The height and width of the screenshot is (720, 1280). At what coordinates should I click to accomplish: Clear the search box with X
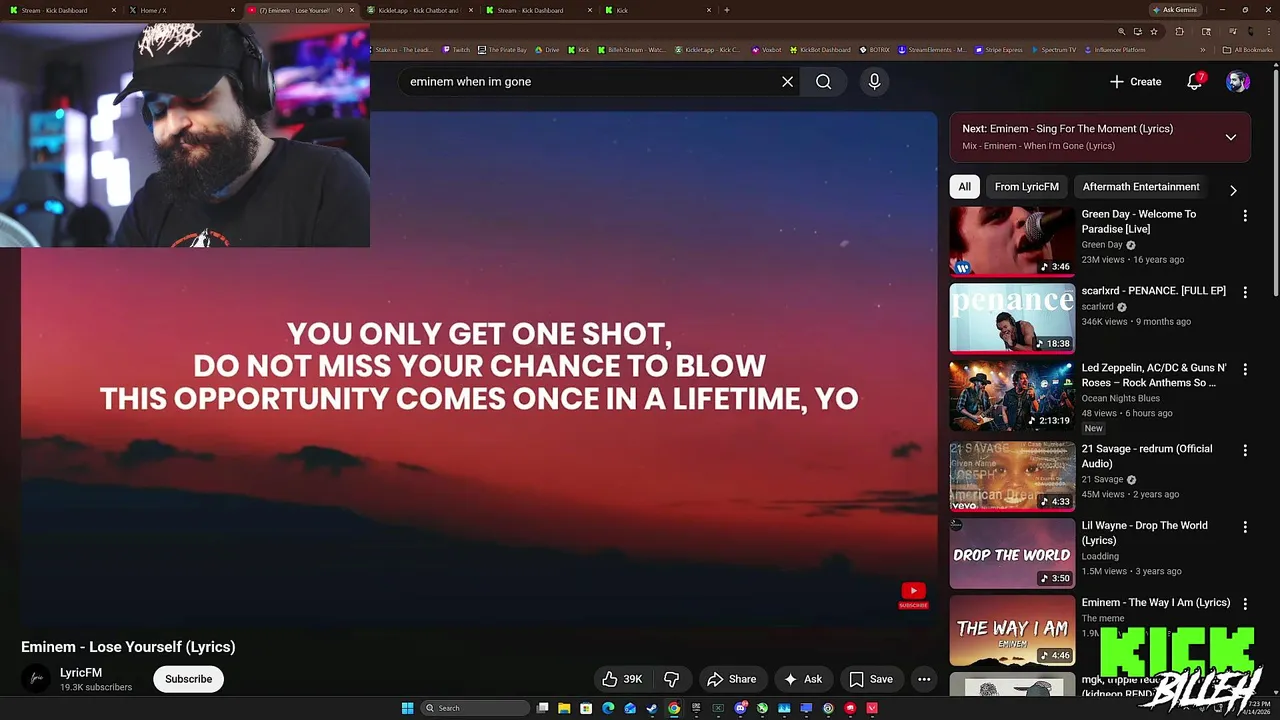click(x=787, y=82)
